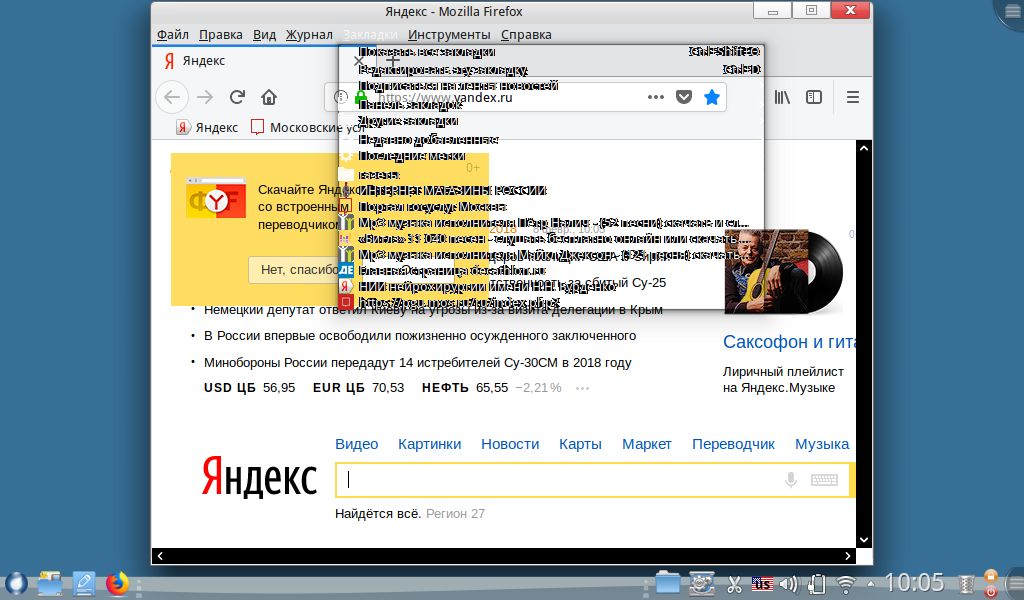Click the Регион 27 link
The image size is (1024, 600).
(455, 514)
